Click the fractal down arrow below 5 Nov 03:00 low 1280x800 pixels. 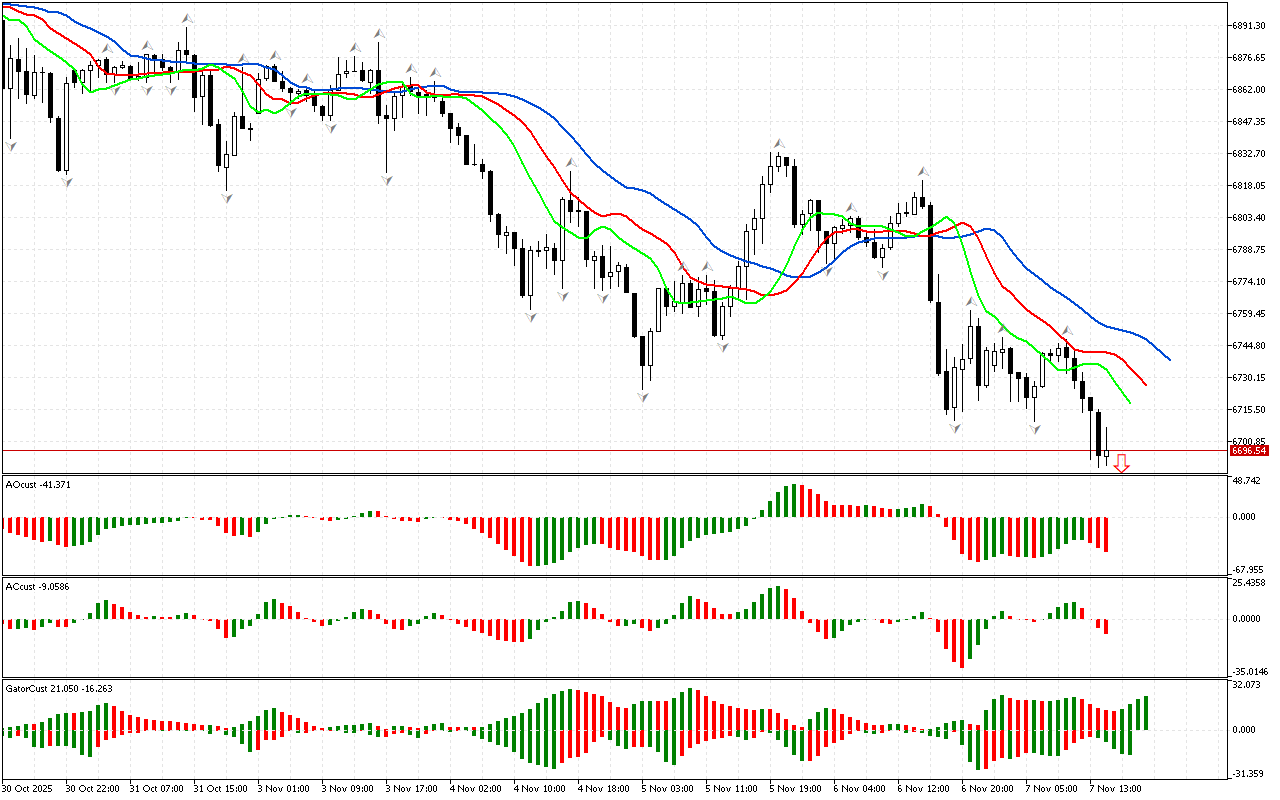(643, 397)
